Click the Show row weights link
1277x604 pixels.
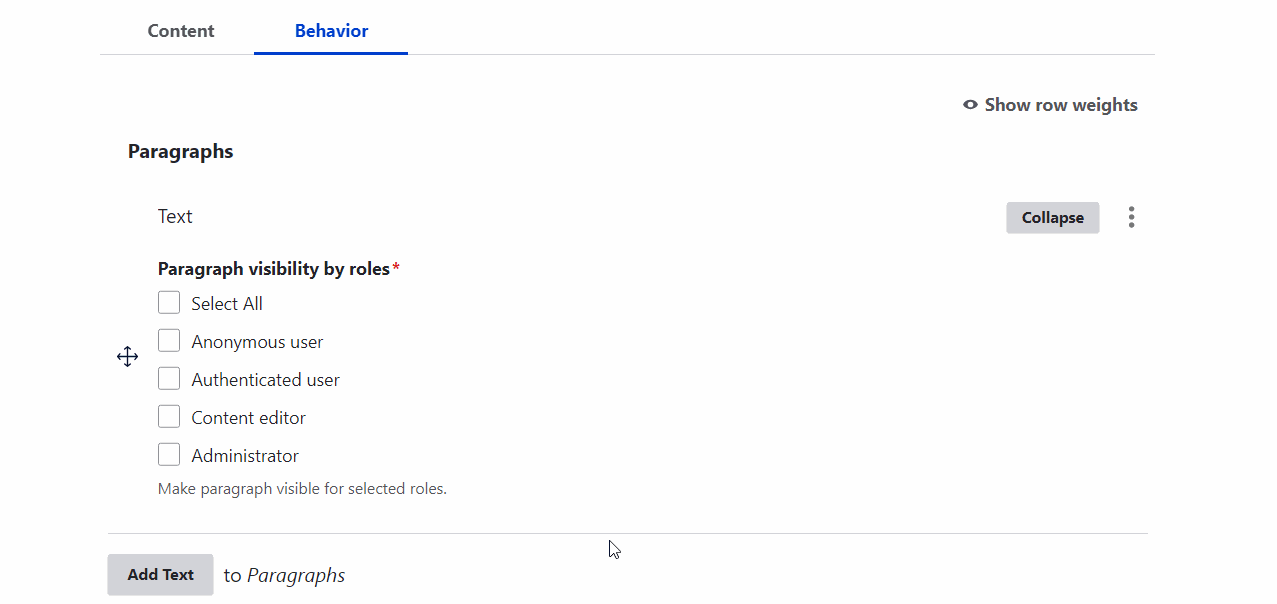pyautogui.click(x=1060, y=104)
